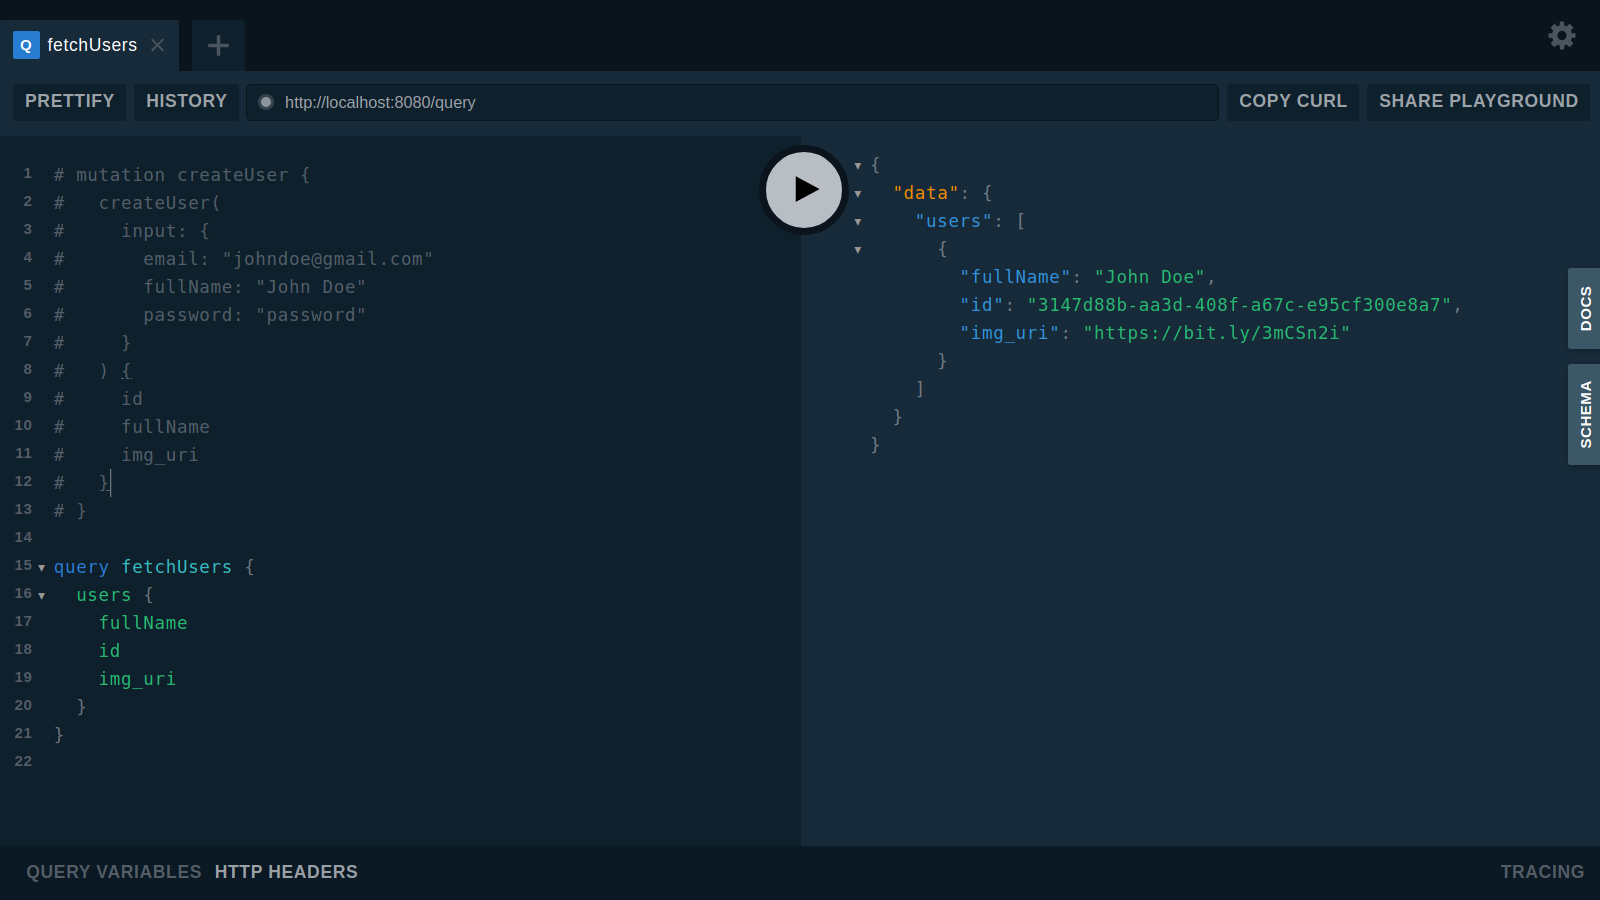Close the fetchUsers tab
The width and height of the screenshot is (1600, 900).
point(157,45)
